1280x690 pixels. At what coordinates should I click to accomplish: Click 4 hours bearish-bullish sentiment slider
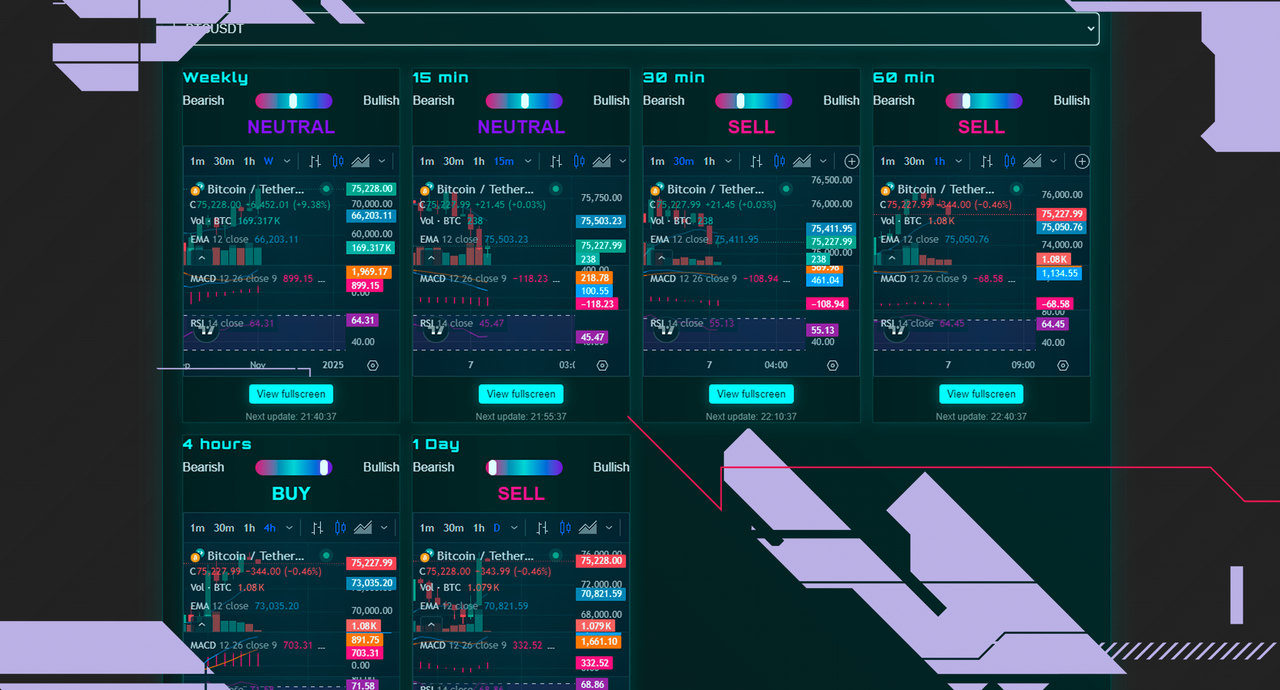293,468
